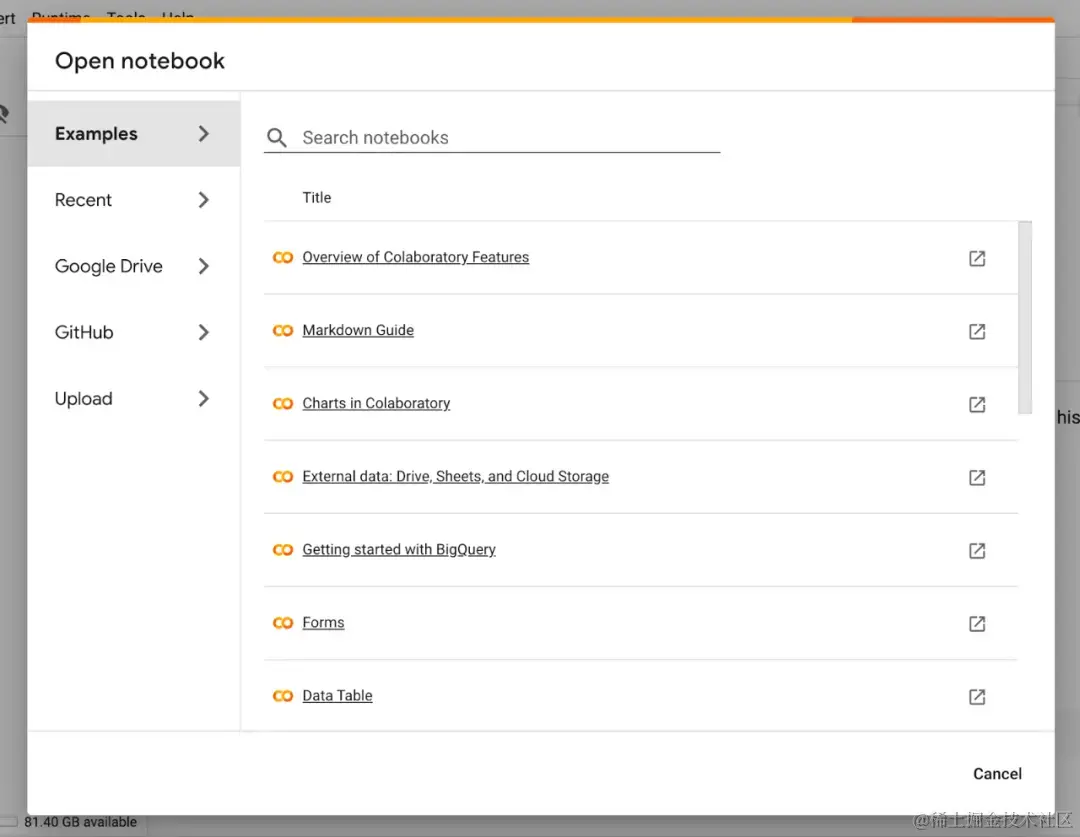1080x837 pixels.
Task: Open External data notebook in new tab icon
Action: [x=977, y=477]
